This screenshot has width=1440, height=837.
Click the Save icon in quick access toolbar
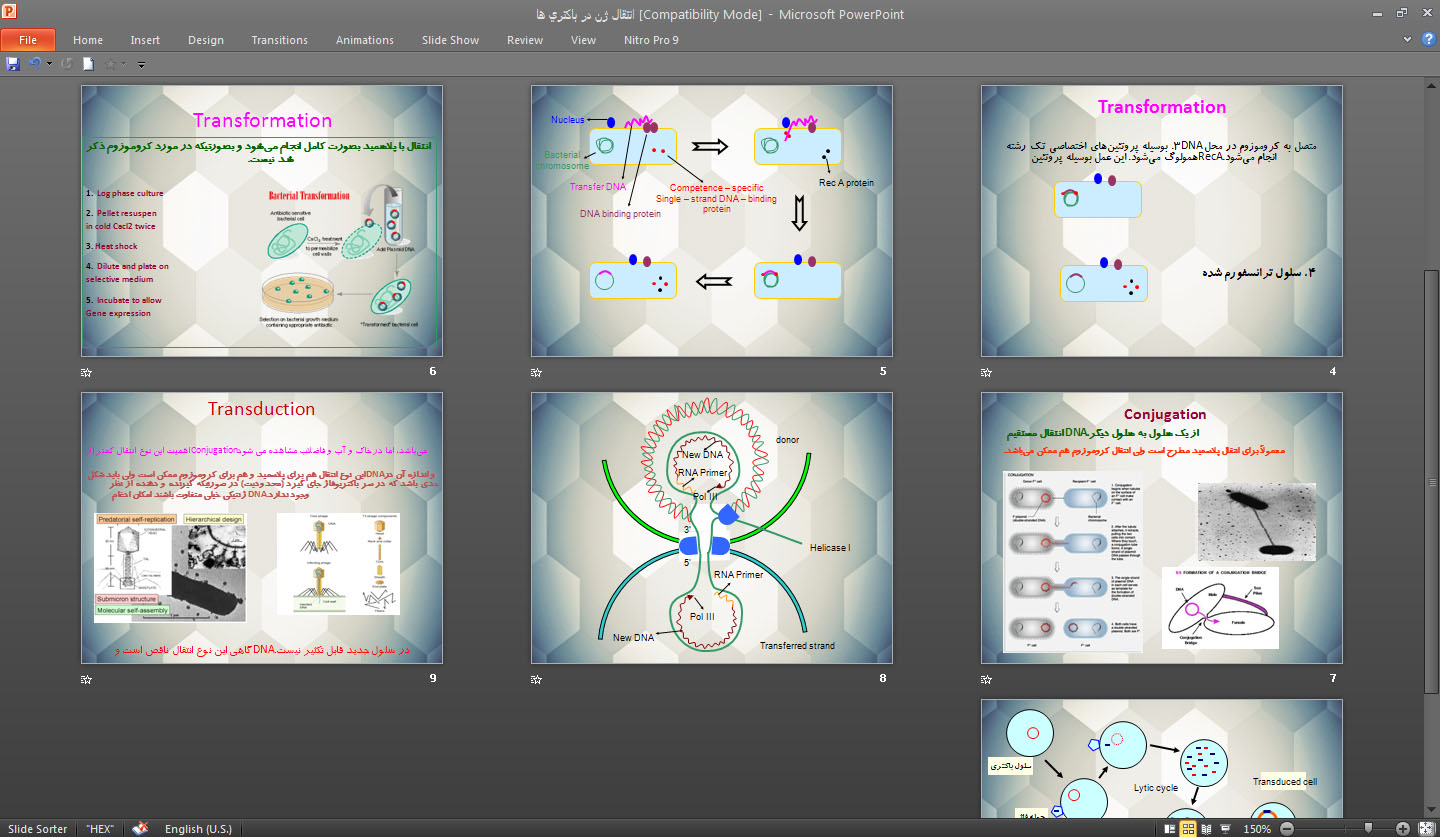tap(13, 64)
